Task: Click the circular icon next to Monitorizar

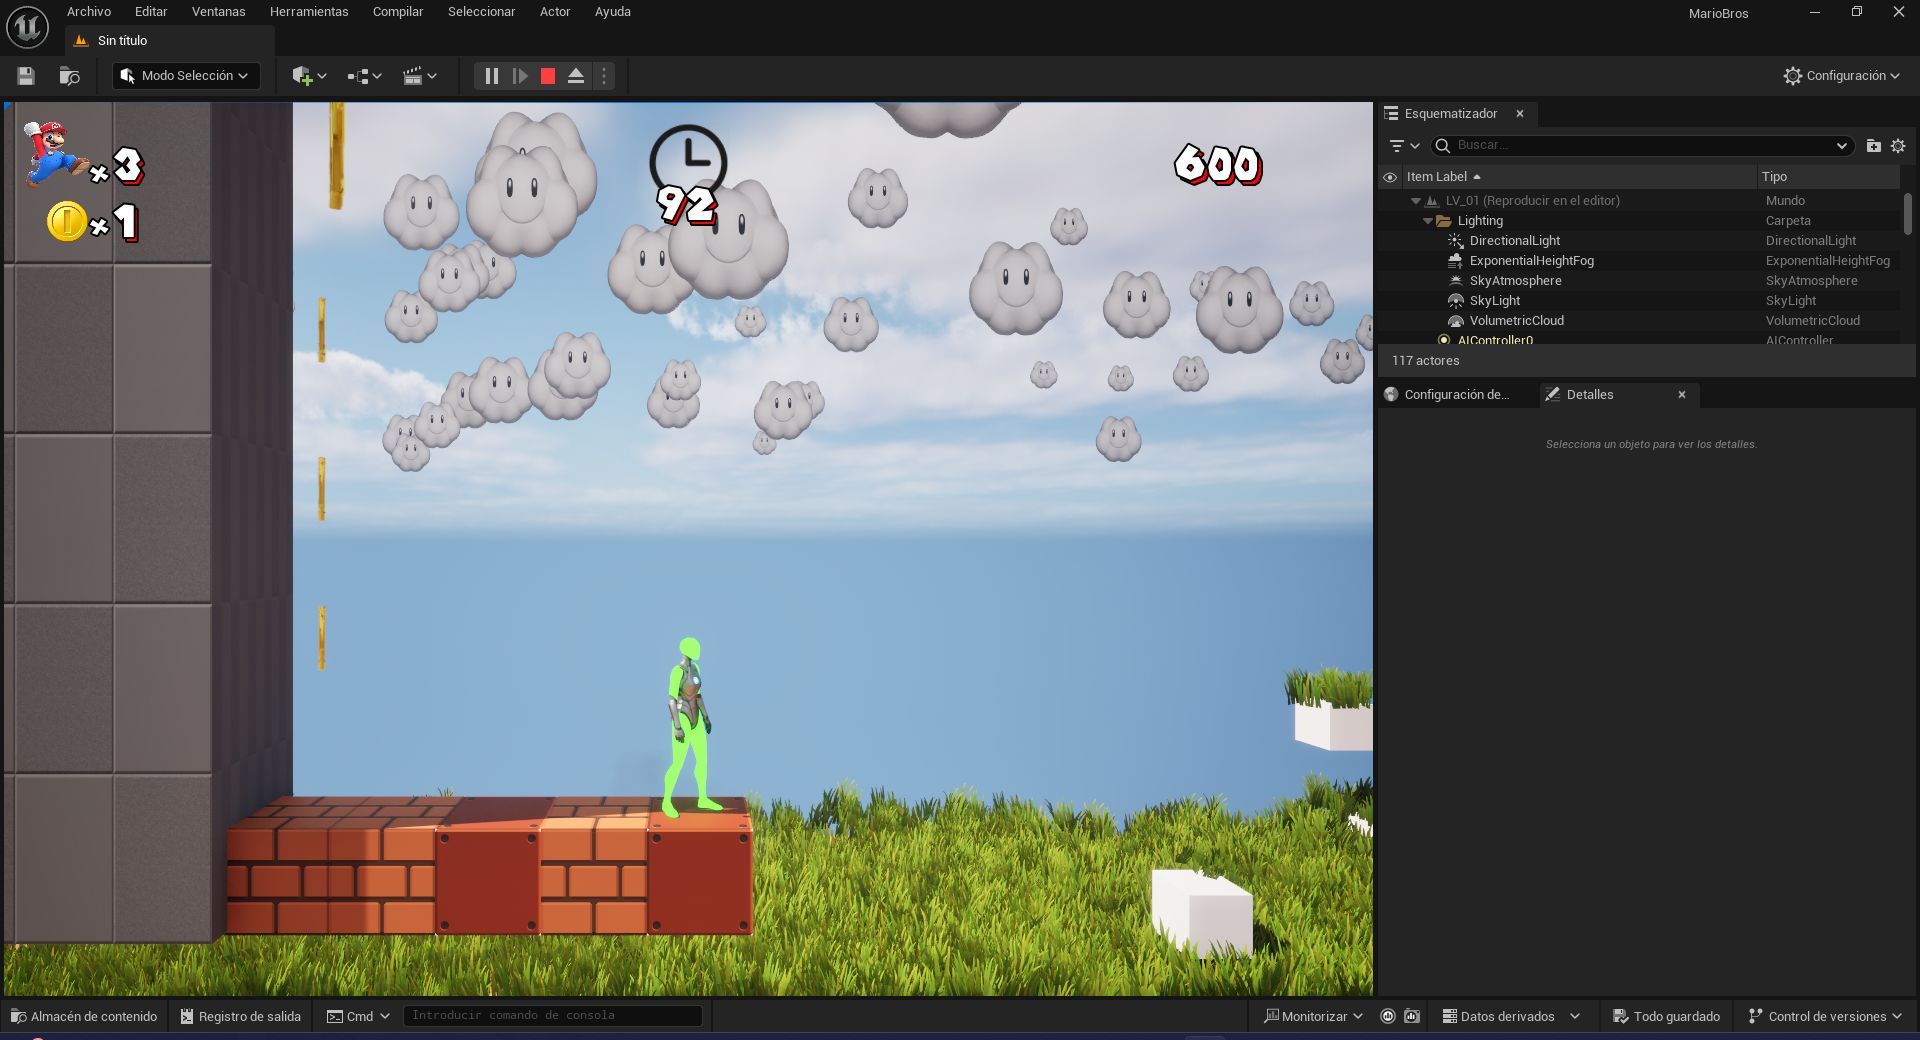Action: tap(1388, 1016)
